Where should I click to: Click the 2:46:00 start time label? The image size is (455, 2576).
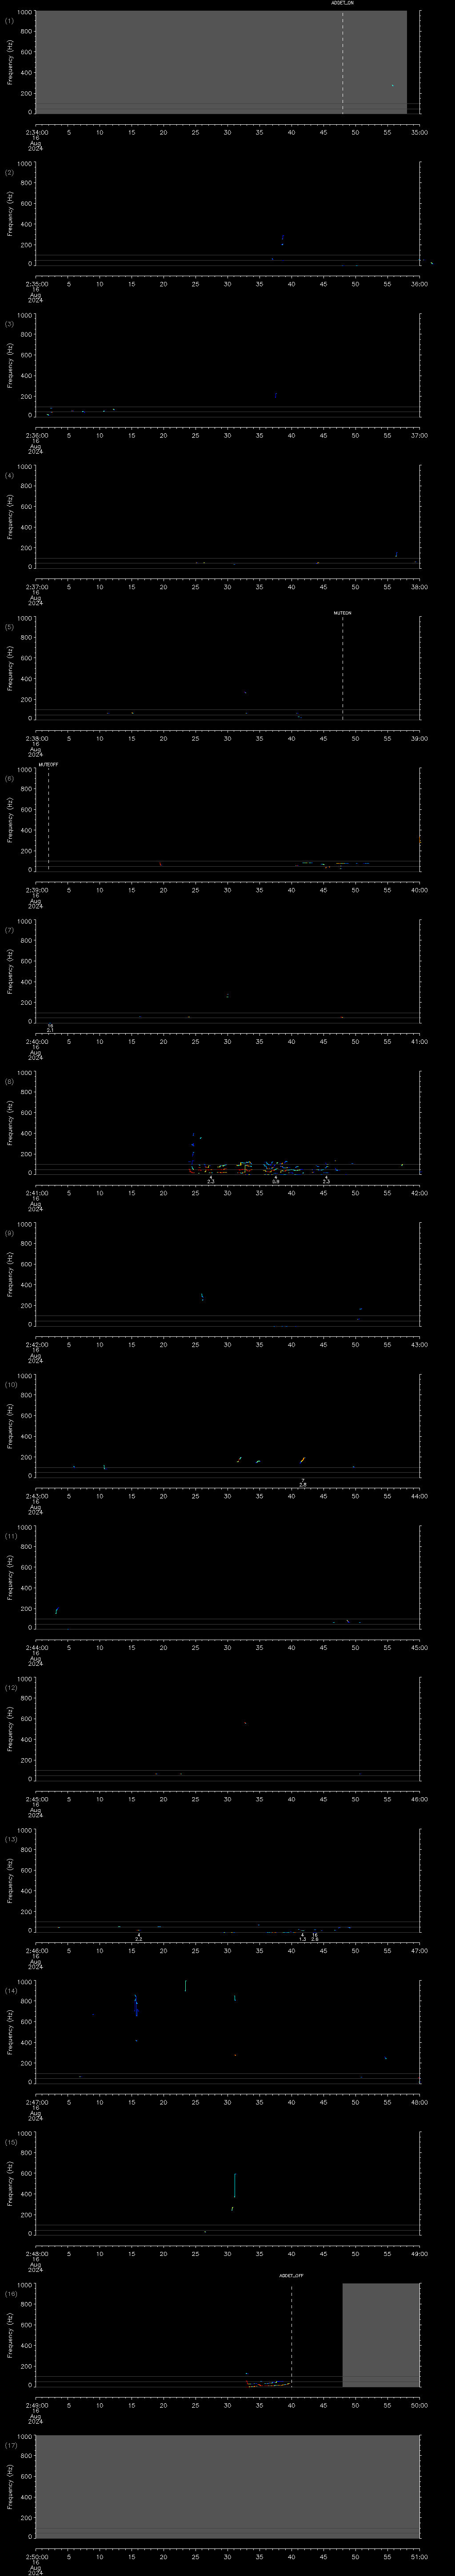pos(36,1951)
